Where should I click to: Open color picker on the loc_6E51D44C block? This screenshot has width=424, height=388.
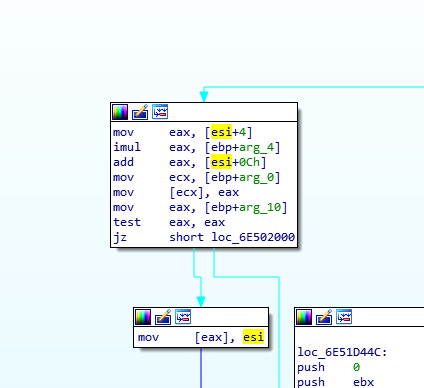(x=304, y=317)
